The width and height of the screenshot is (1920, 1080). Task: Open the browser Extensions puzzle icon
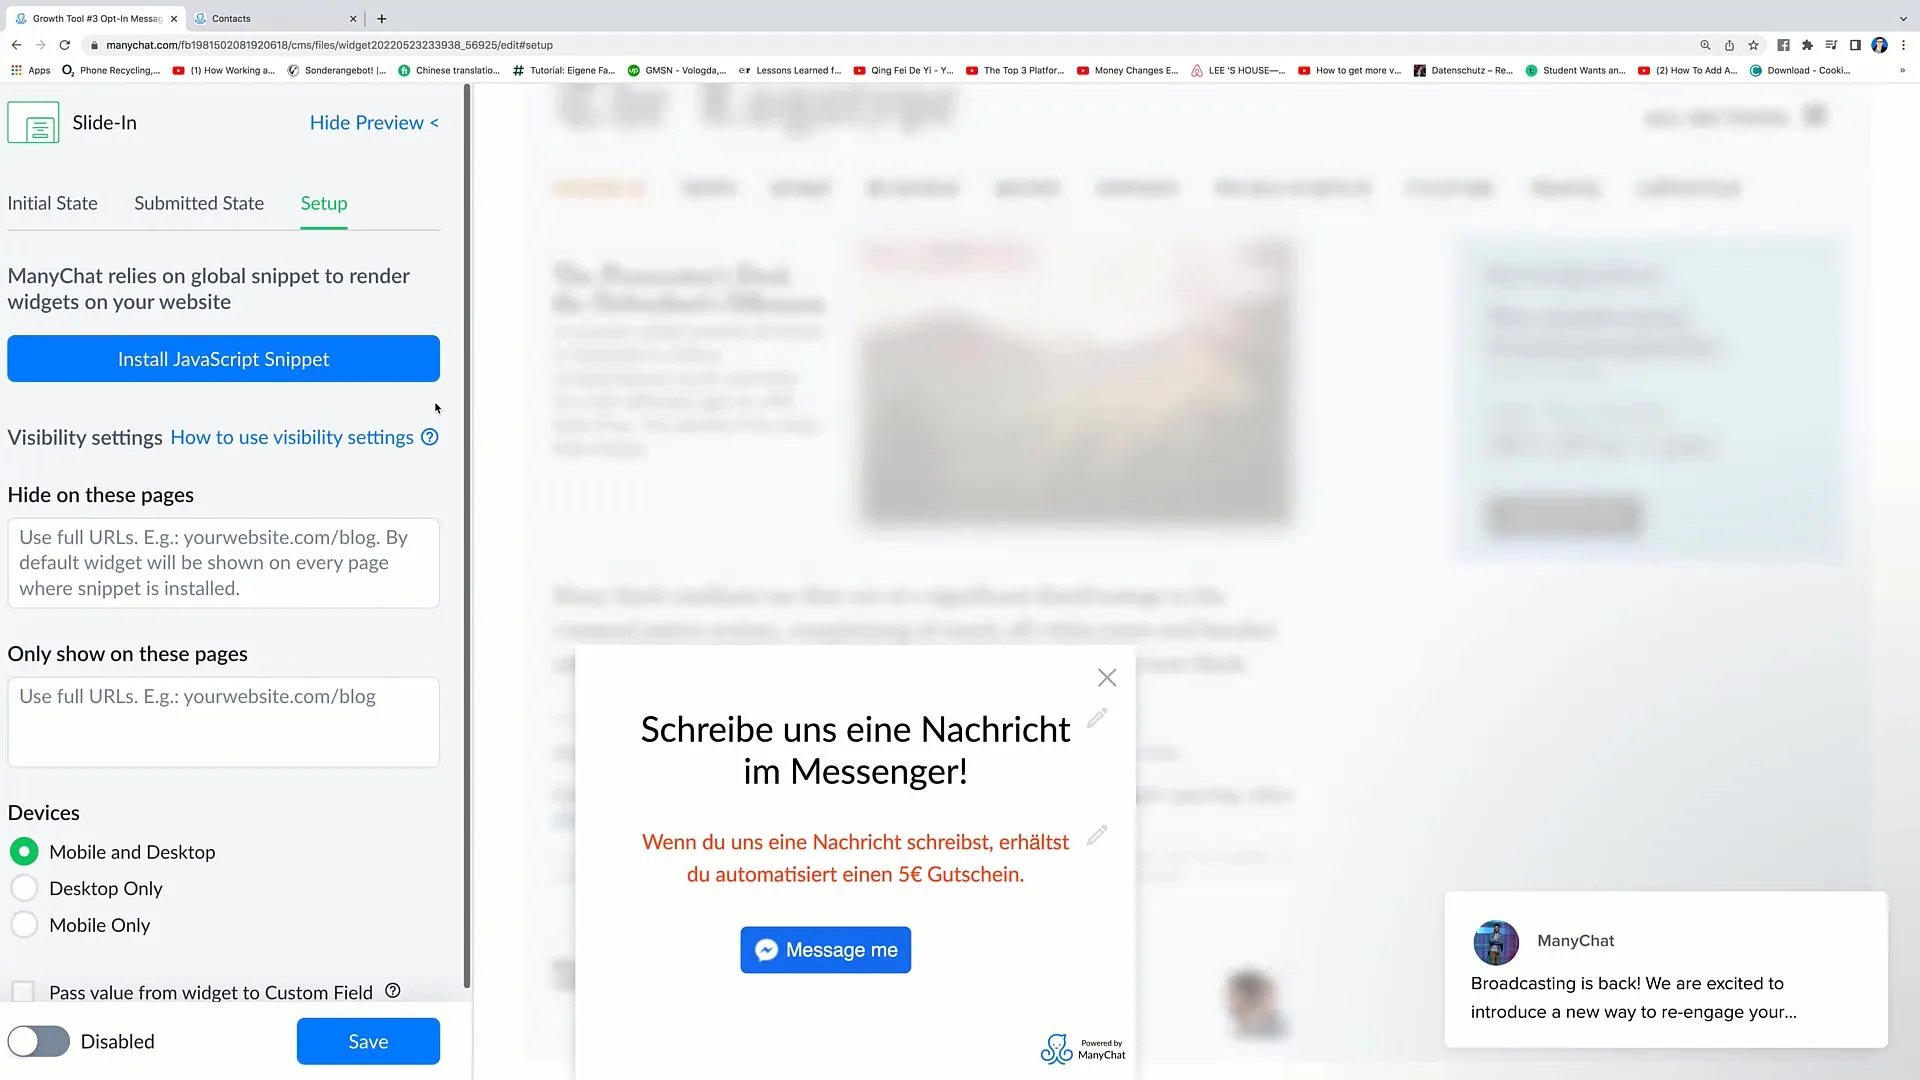pos(1807,45)
